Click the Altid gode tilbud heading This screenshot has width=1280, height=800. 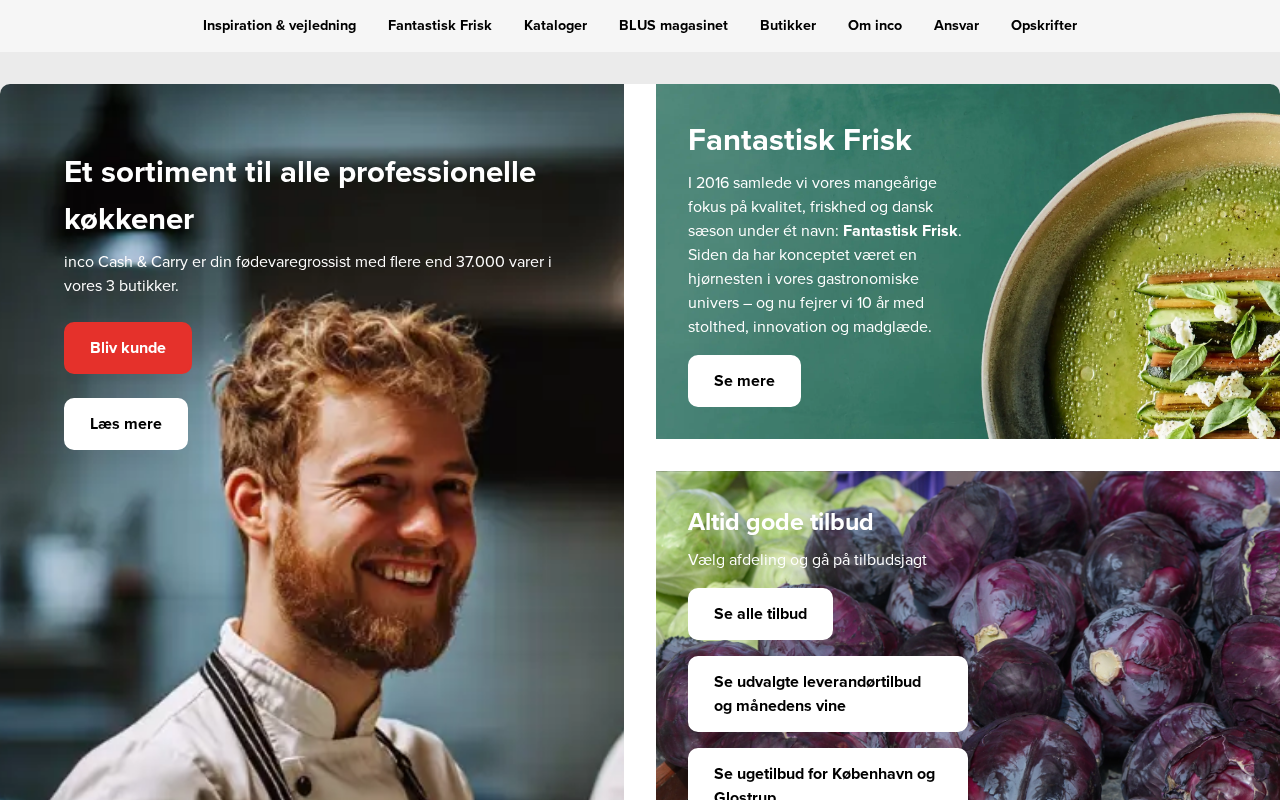click(781, 522)
